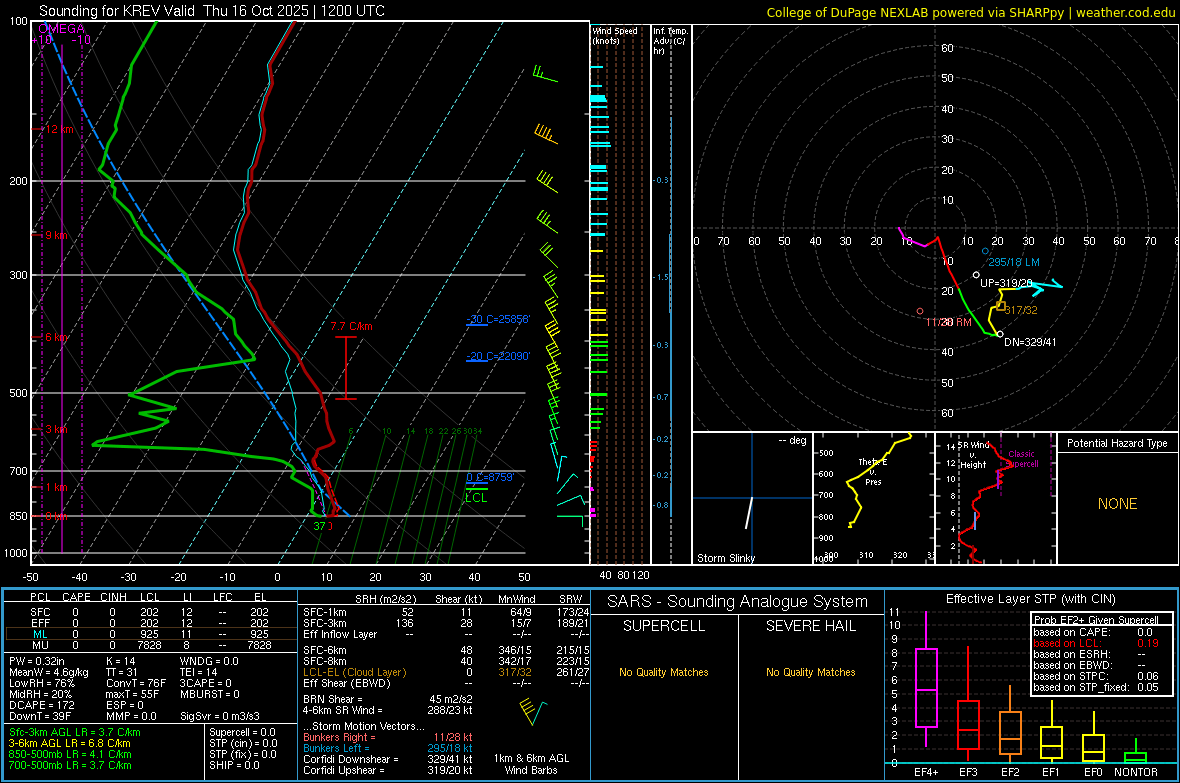Click the 'Inf. Temp. Adv.' panel header
The width and height of the screenshot is (1180, 783).
(x=670, y=41)
